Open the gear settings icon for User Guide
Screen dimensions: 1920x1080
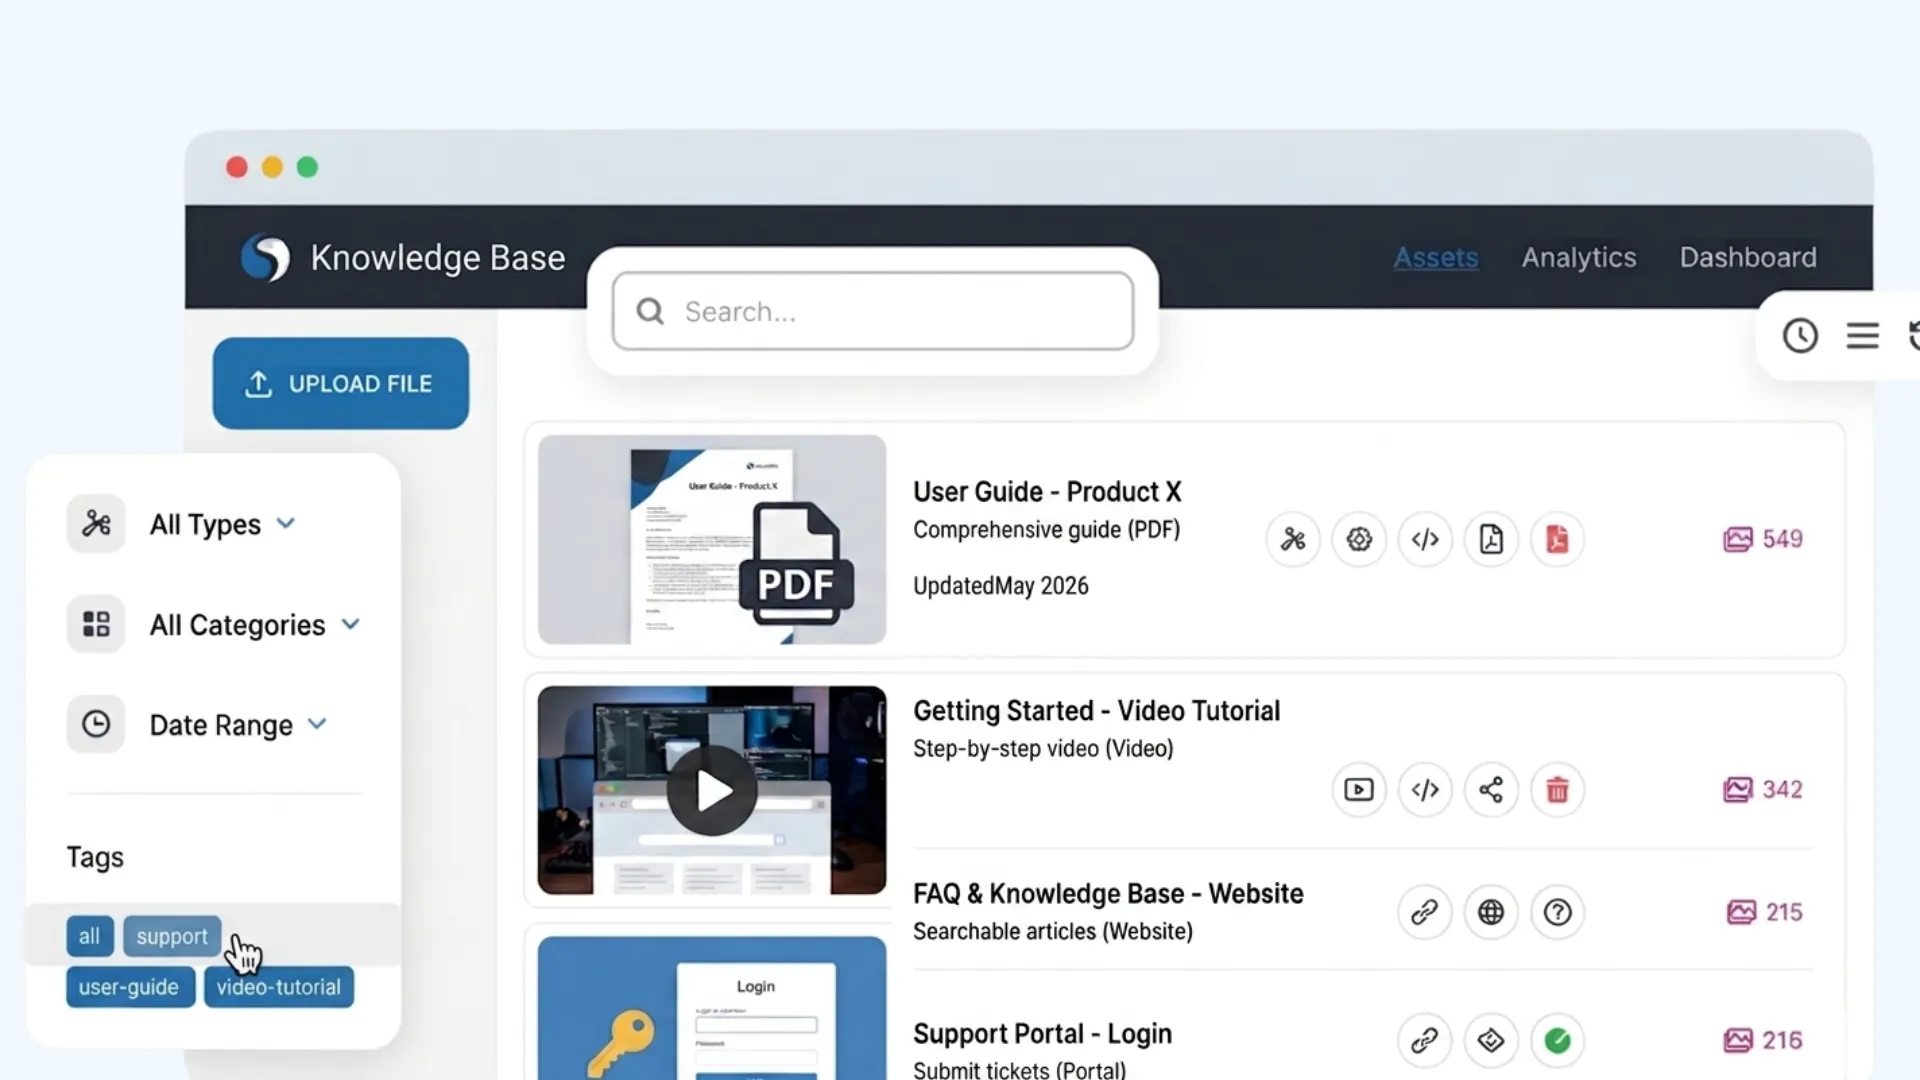(x=1359, y=540)
